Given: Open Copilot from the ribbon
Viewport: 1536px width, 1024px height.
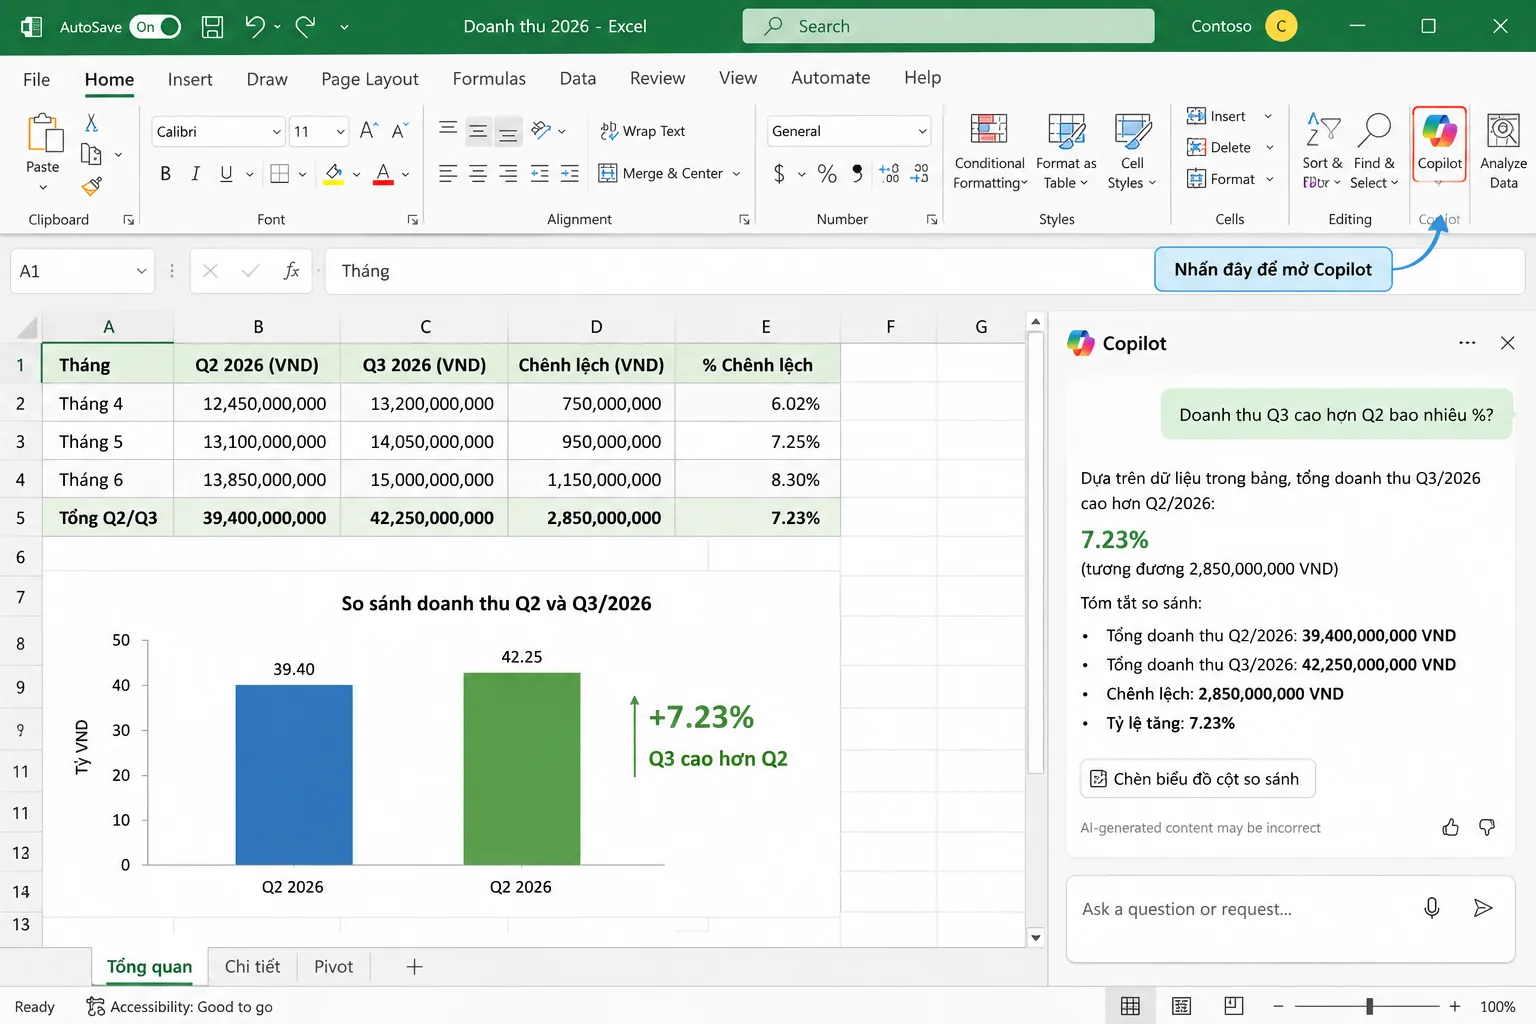Looking at the screenshot, I should (1439, 145).
